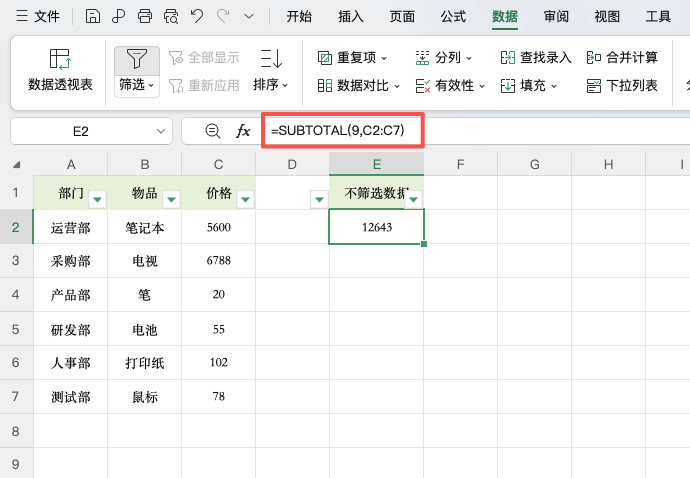Open the 文件 menu

pyautogui.click(x=38, y=17)
